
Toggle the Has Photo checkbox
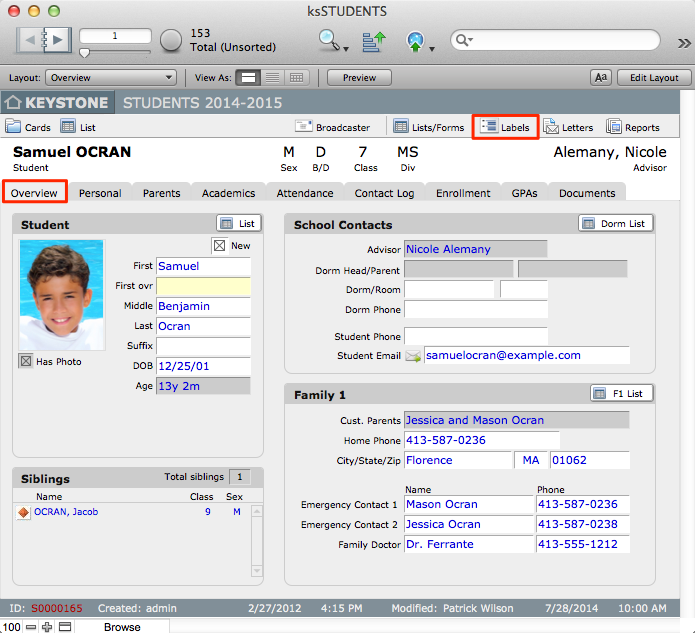point(26,361)
